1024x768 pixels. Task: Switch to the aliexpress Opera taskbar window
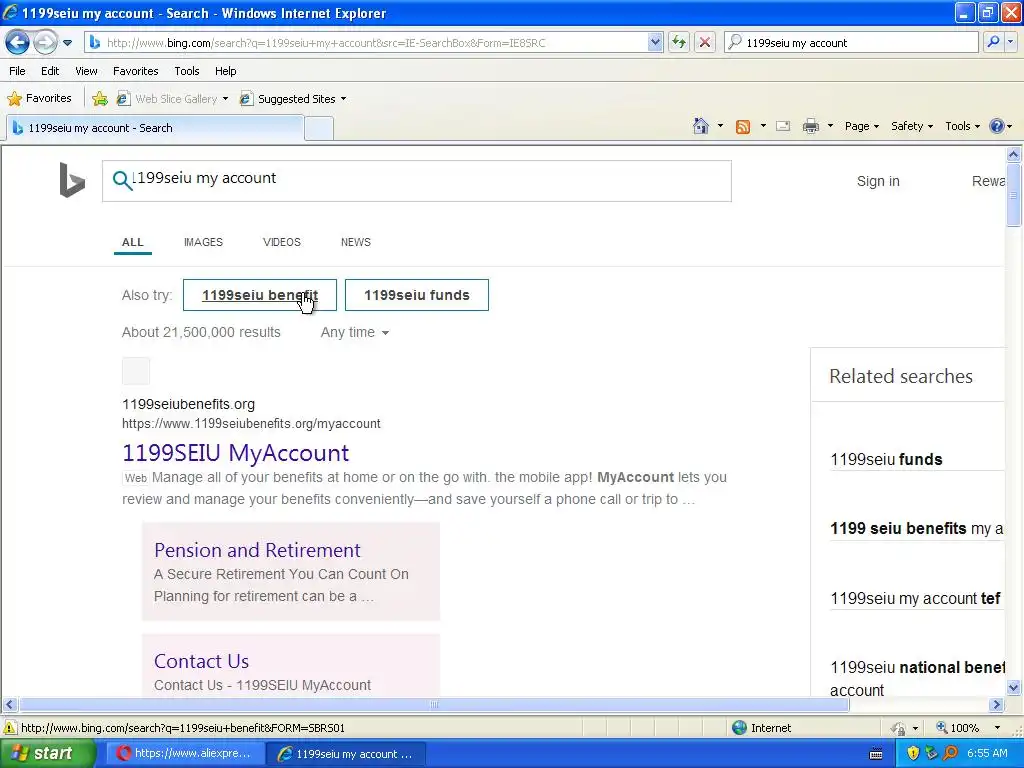[184, 753]
